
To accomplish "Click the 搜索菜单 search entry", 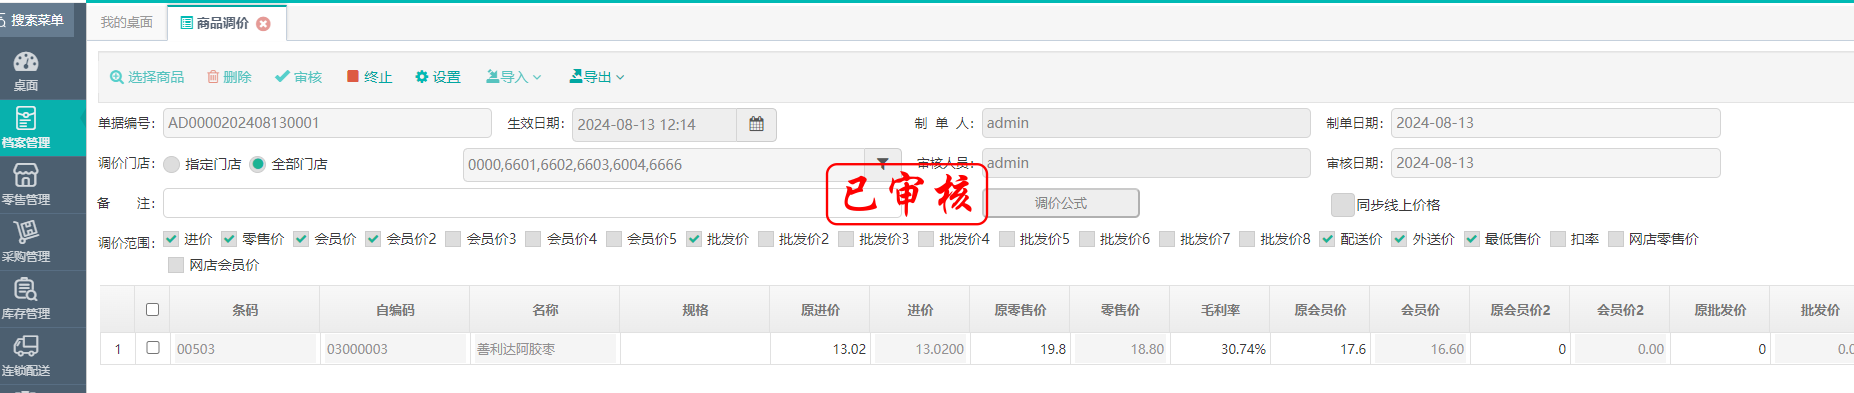I will pyautogui.click(x=36, y=20).
